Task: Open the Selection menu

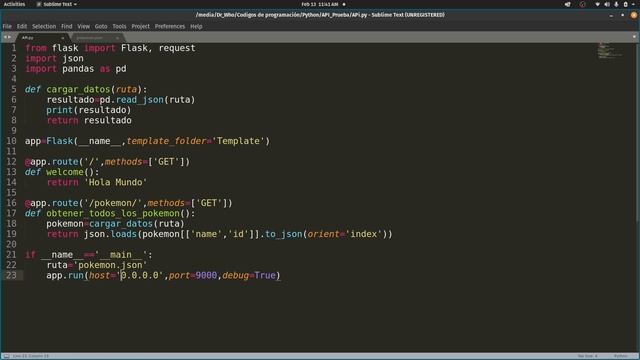Action: click(x=44, y=26)
